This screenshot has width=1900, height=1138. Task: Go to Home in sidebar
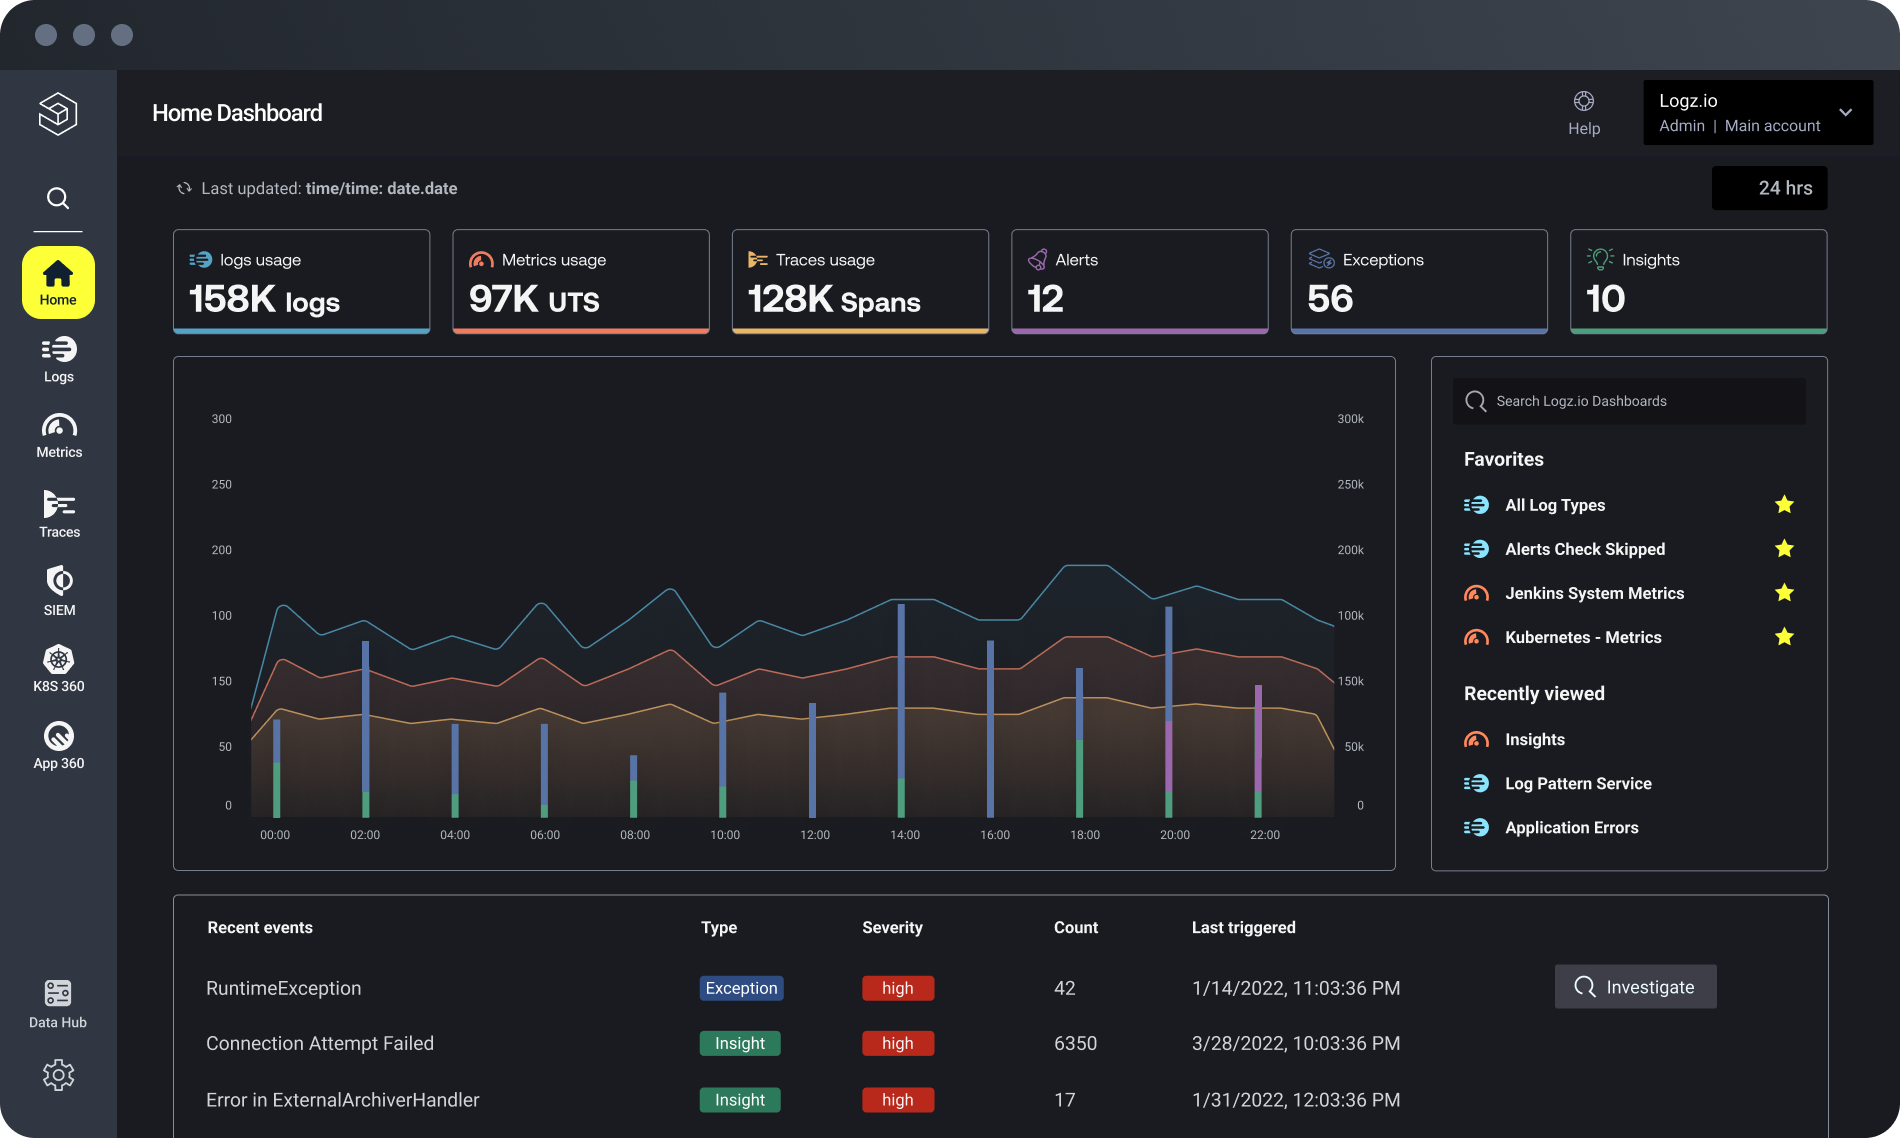58,283
